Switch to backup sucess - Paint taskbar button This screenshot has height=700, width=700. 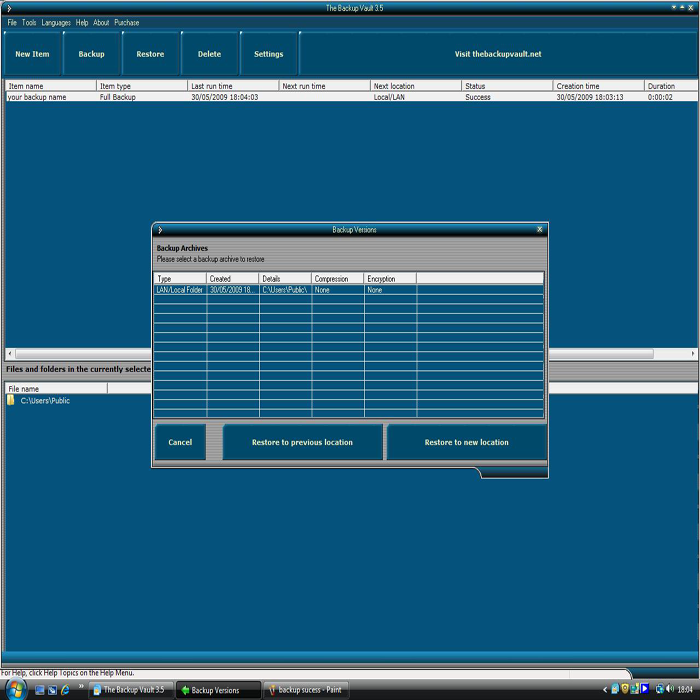[306, 690]
